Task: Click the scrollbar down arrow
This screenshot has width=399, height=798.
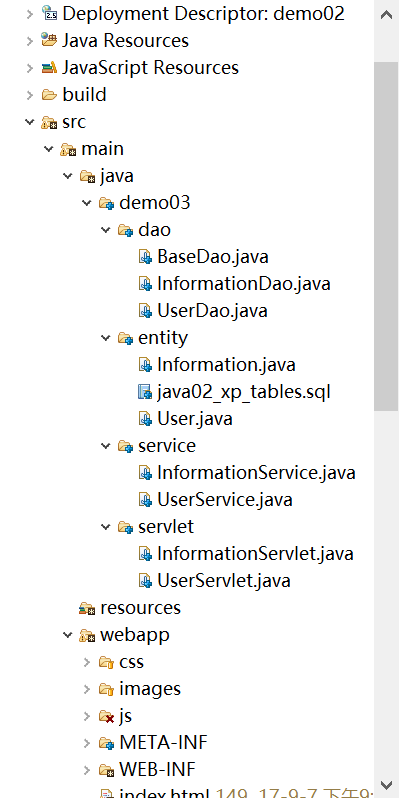Action: point(386,785)
